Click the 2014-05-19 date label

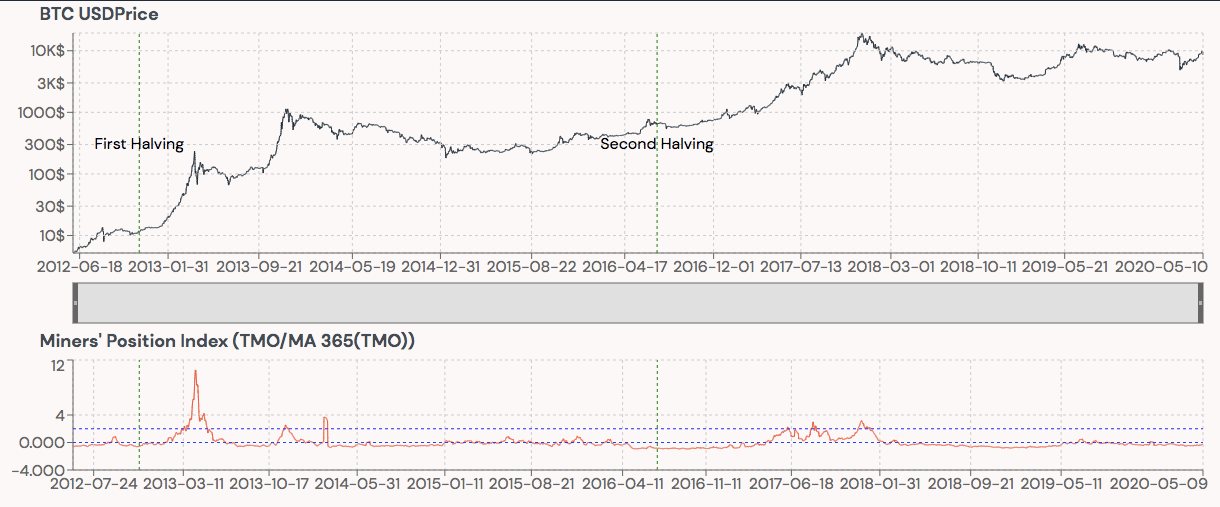[350, 266]
